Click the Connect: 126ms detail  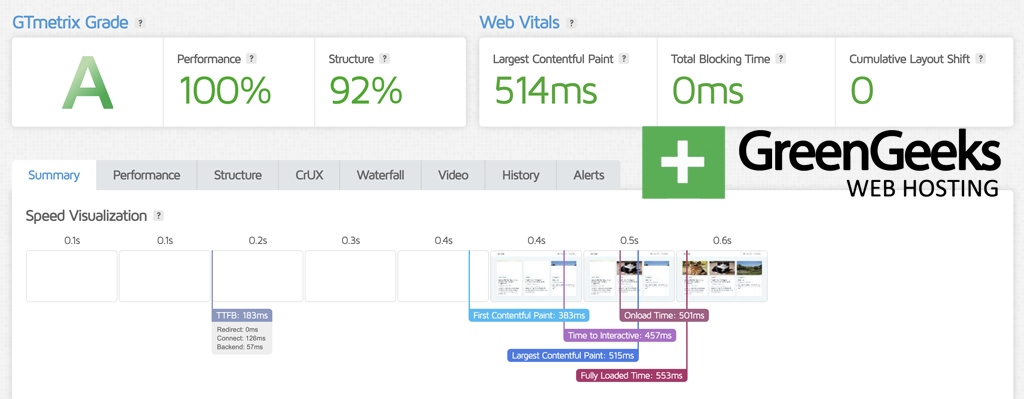coord(241,338)
